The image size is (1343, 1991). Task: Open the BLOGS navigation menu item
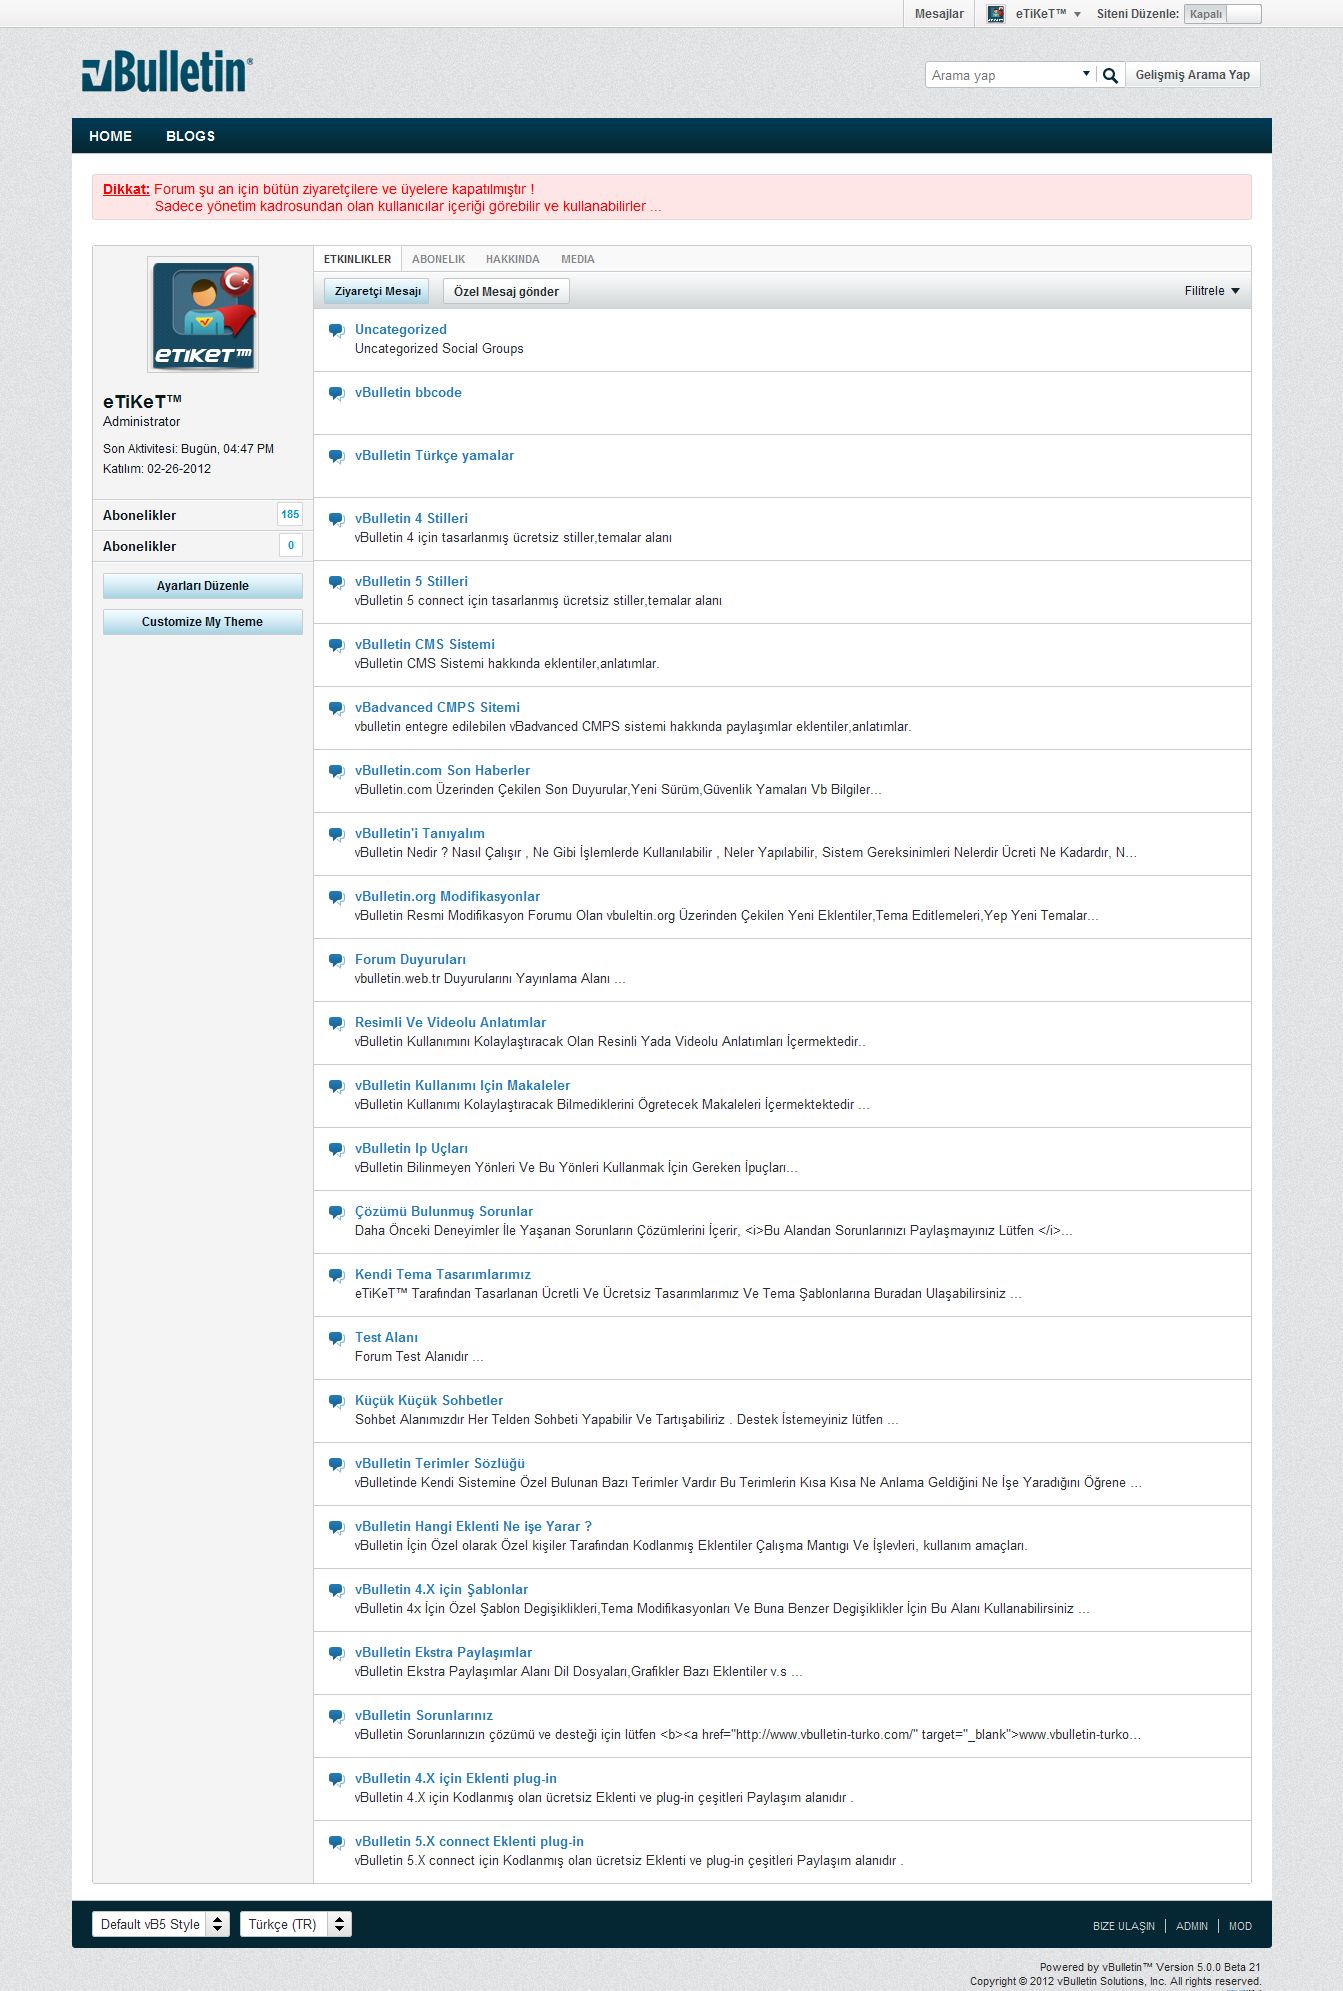[x=190, y=136]
